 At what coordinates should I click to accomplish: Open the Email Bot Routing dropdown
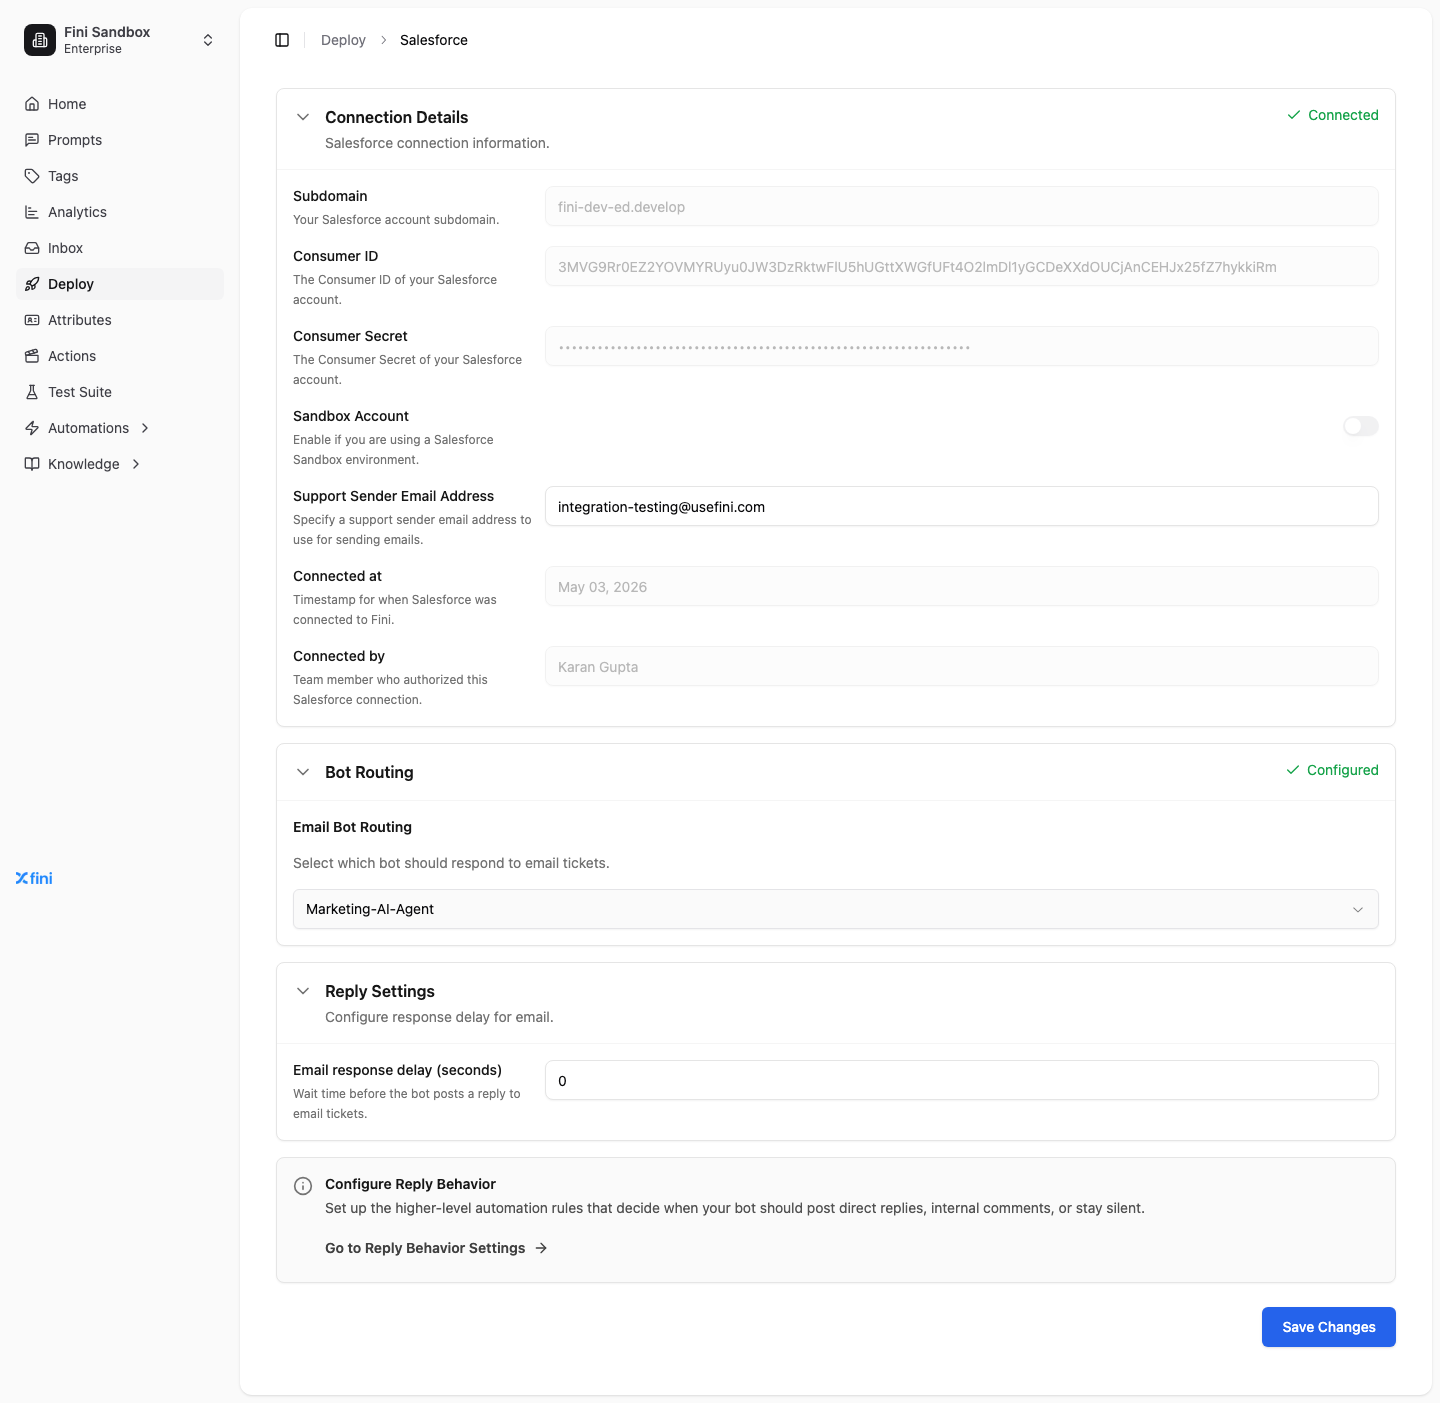[836, 909]
